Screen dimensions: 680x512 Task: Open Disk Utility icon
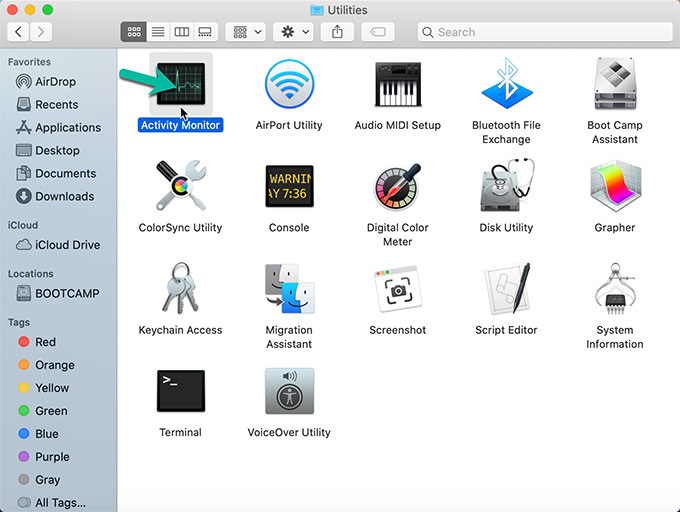[x=506, y=188]
